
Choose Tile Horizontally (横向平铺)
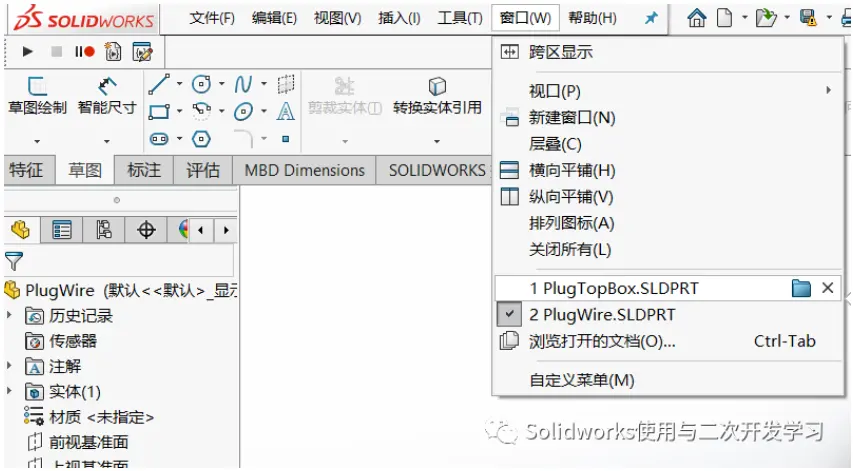coord(572,170)
